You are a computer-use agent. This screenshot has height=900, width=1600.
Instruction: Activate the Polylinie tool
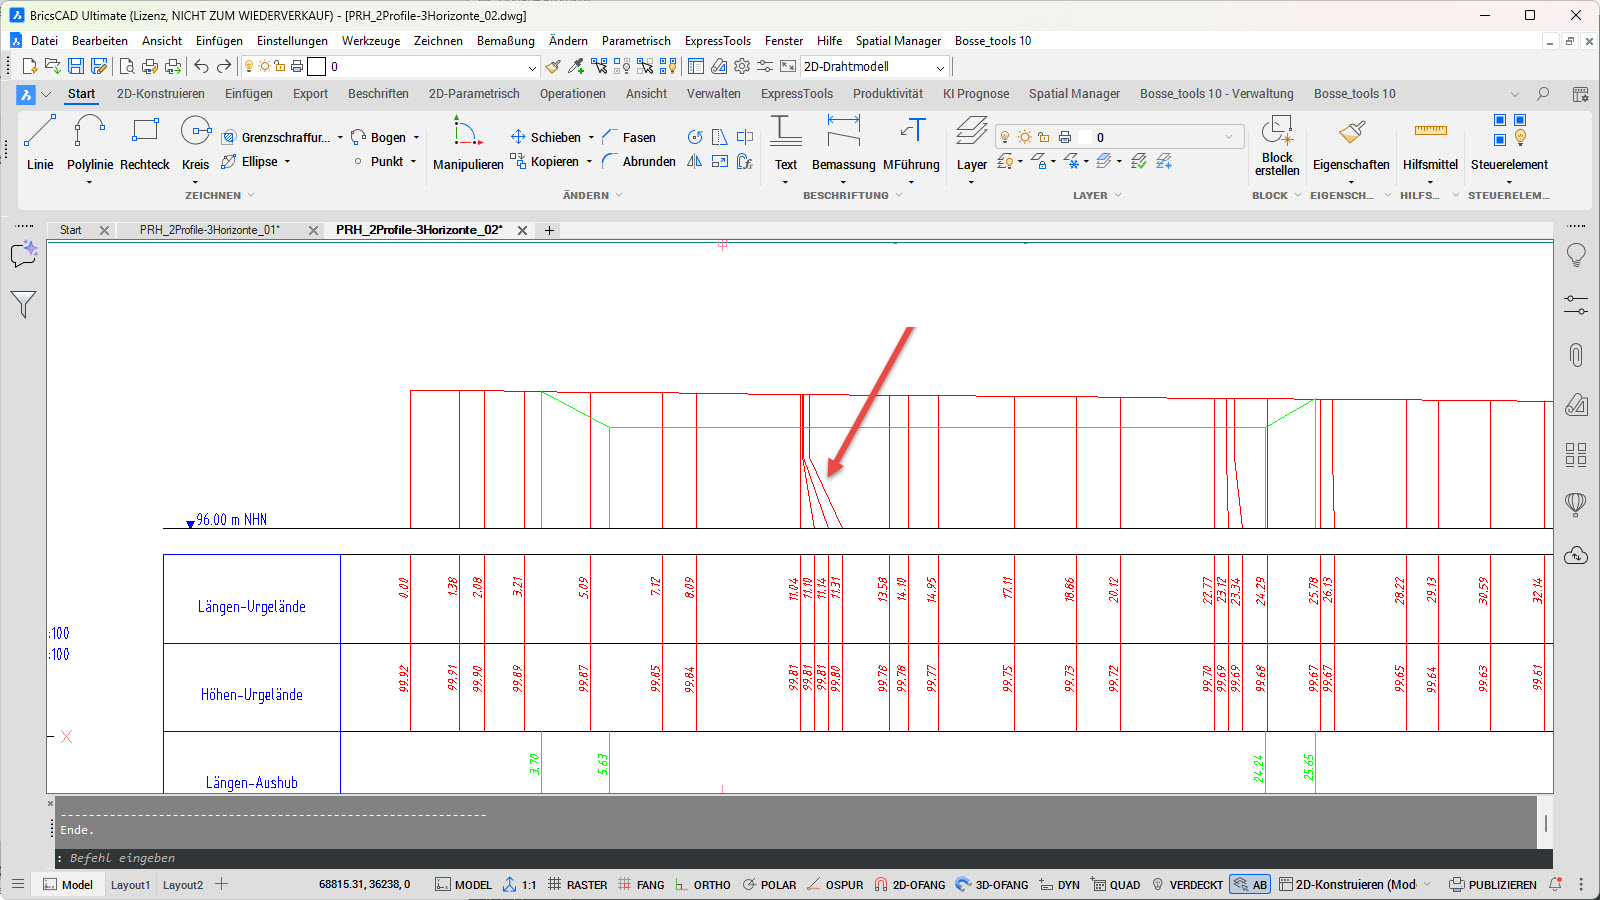point(89,143)
